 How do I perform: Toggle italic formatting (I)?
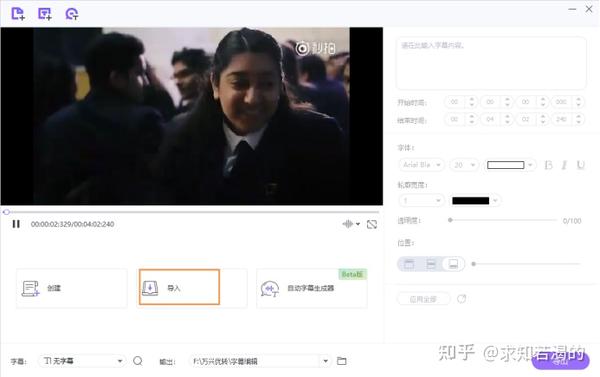(564, 165)
